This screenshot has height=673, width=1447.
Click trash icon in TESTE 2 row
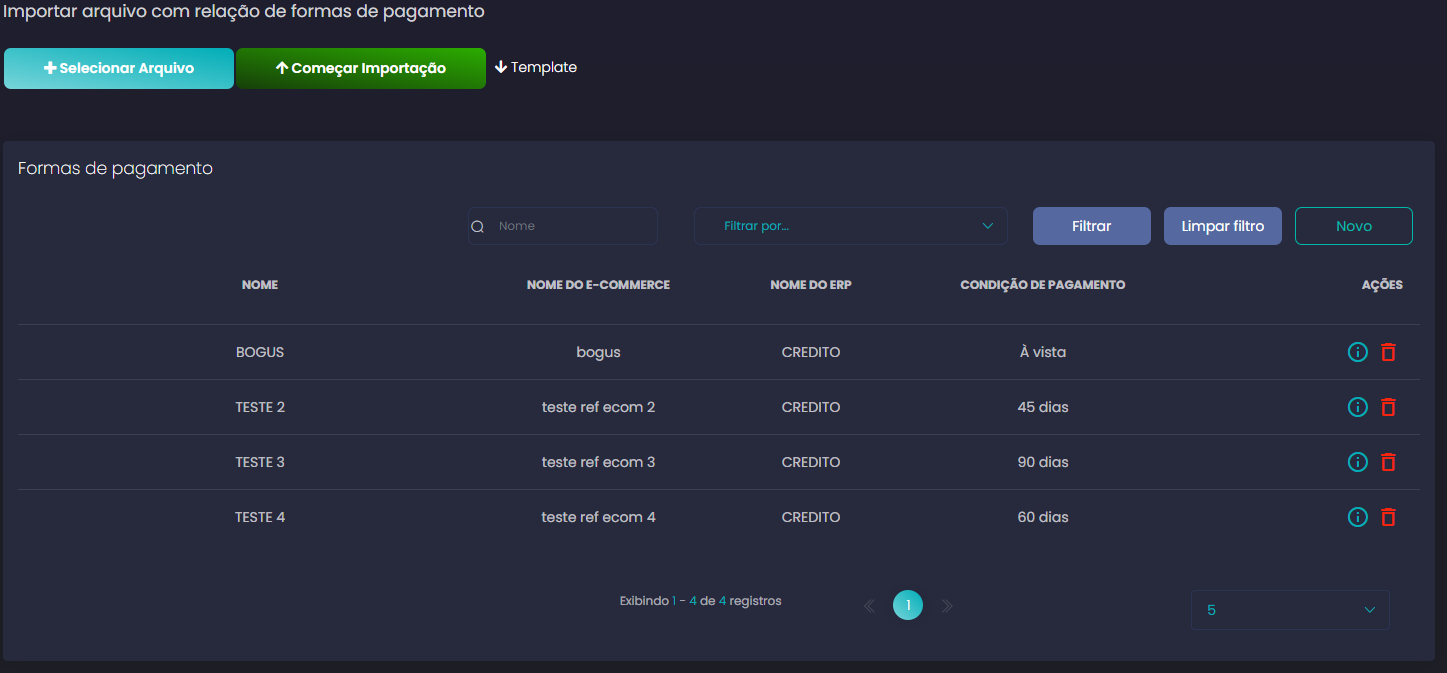[x=1388, y=407]
